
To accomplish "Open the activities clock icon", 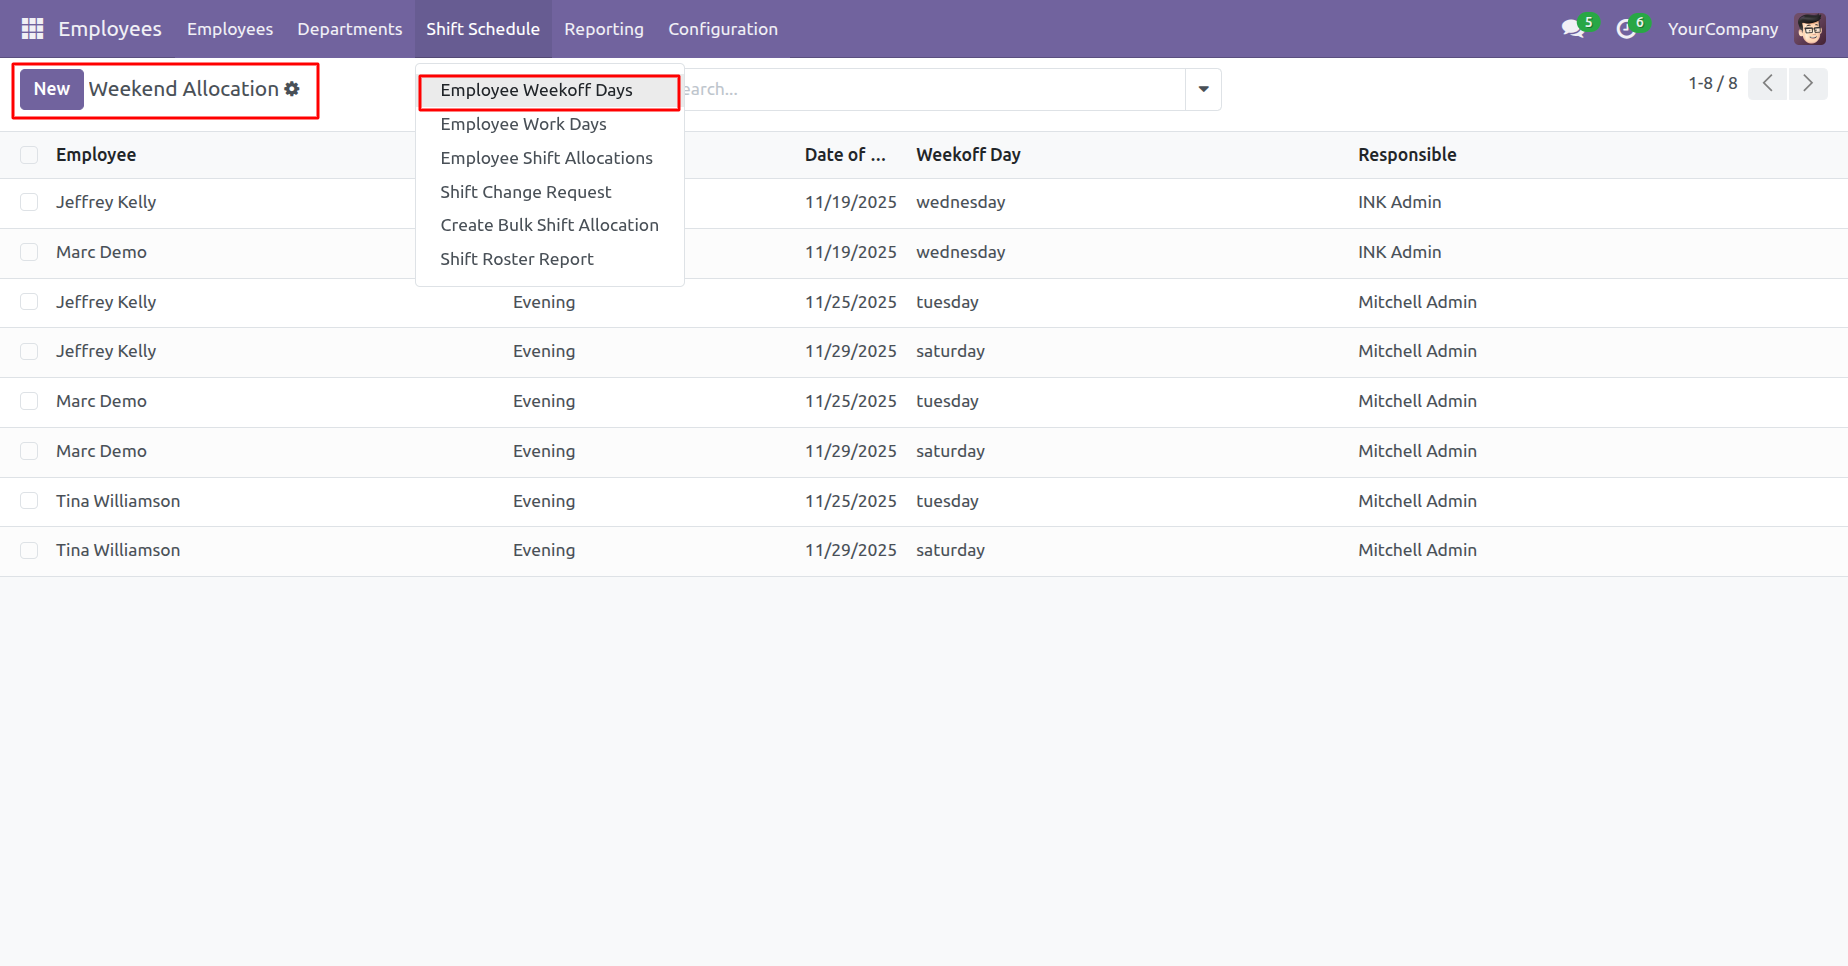I will (x=1626, y=29).
